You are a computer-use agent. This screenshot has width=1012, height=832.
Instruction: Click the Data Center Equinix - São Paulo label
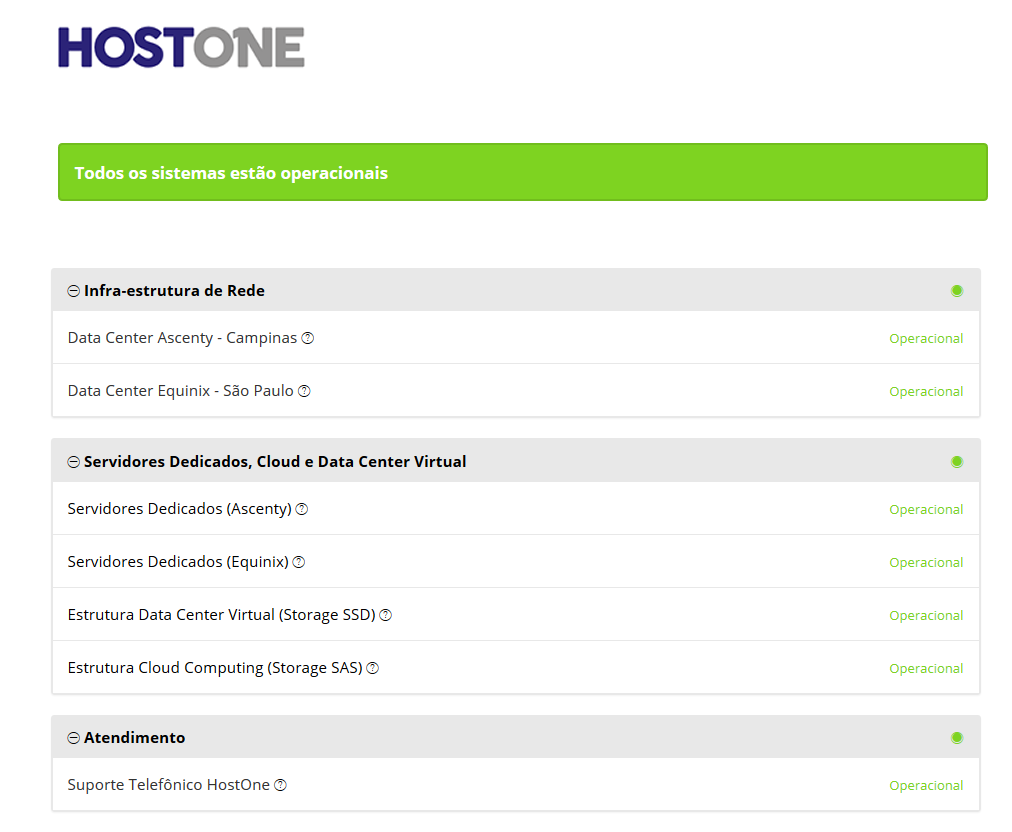(180, 391)
